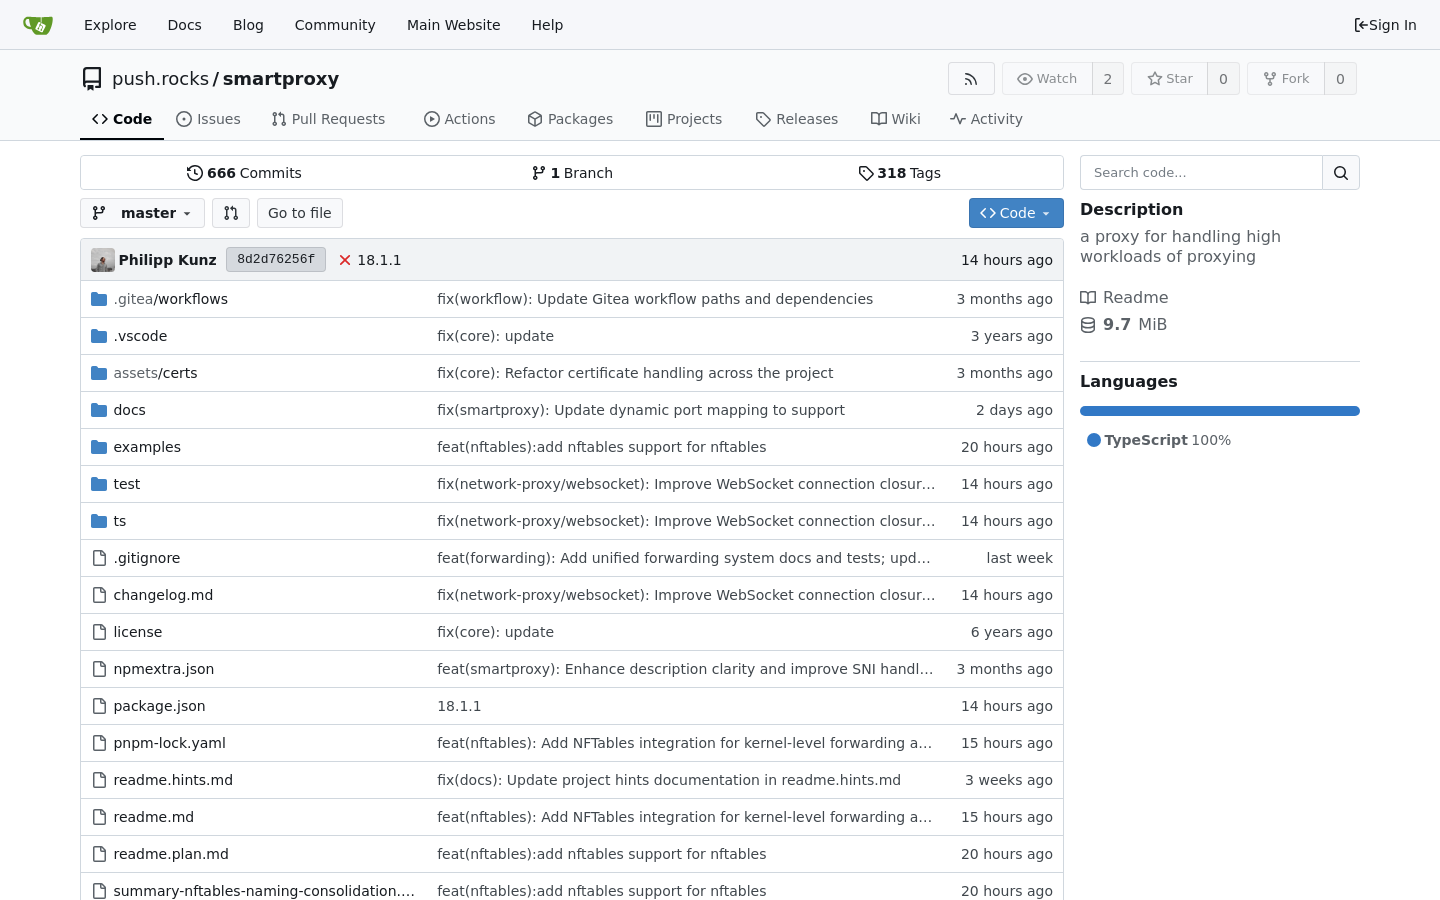
Task: Click the TypeScript language bar
Action: click(x=1220, y=411)
